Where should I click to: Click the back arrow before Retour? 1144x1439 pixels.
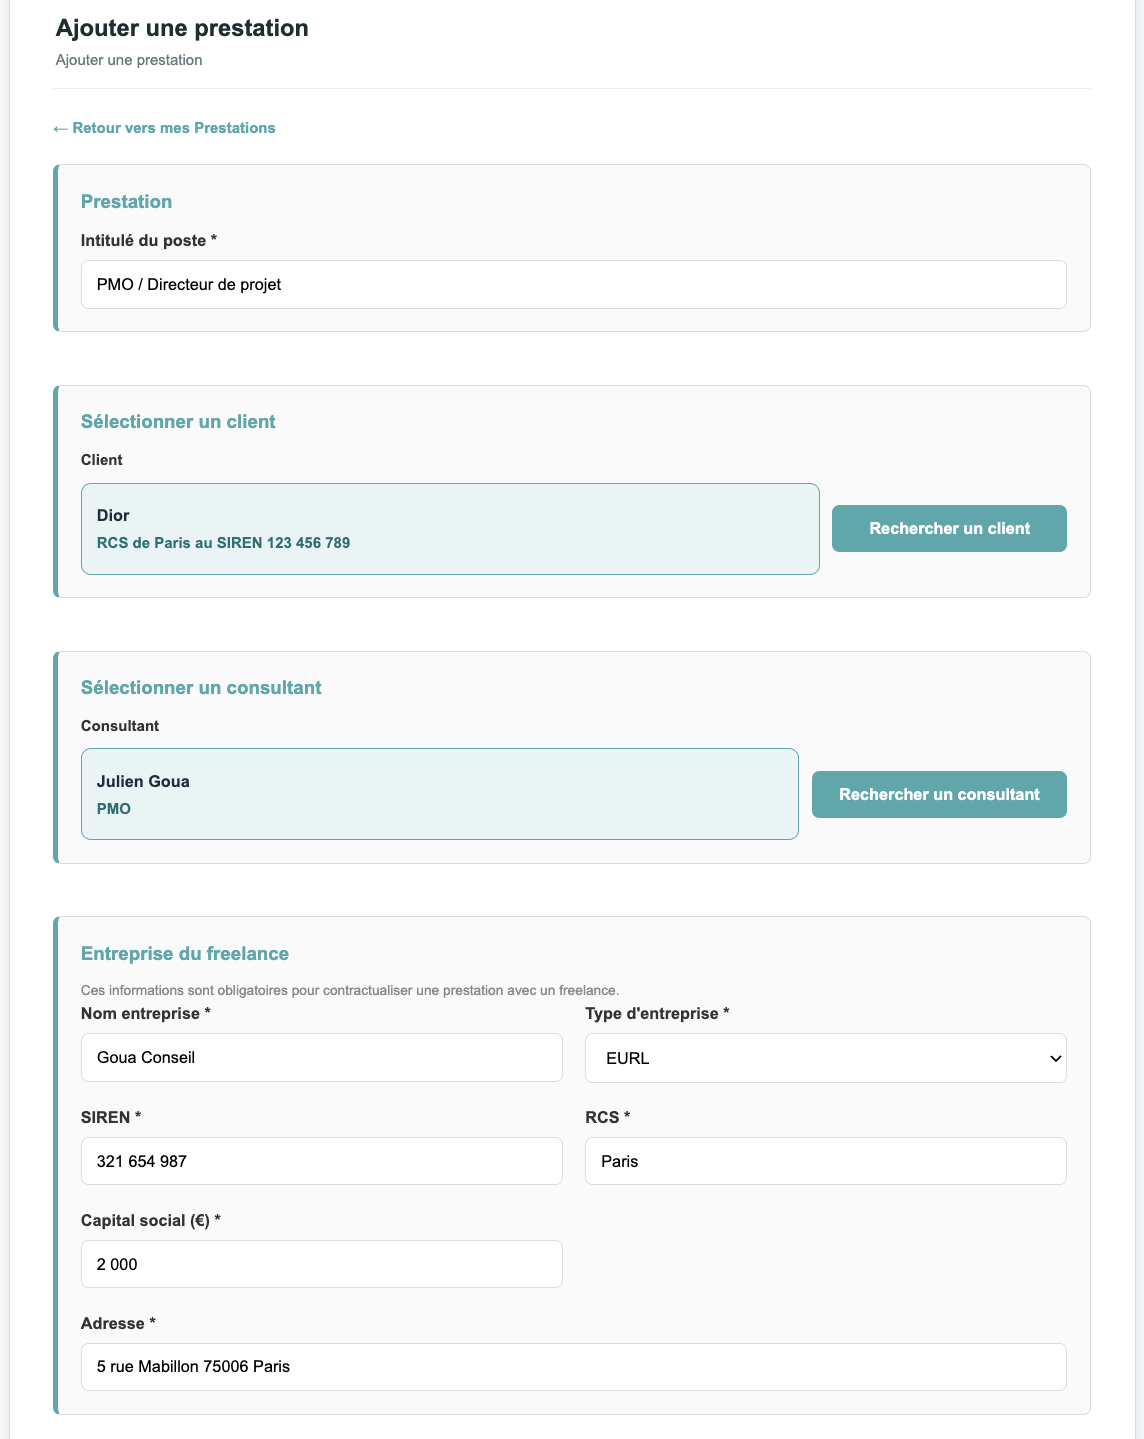(60, 128)
